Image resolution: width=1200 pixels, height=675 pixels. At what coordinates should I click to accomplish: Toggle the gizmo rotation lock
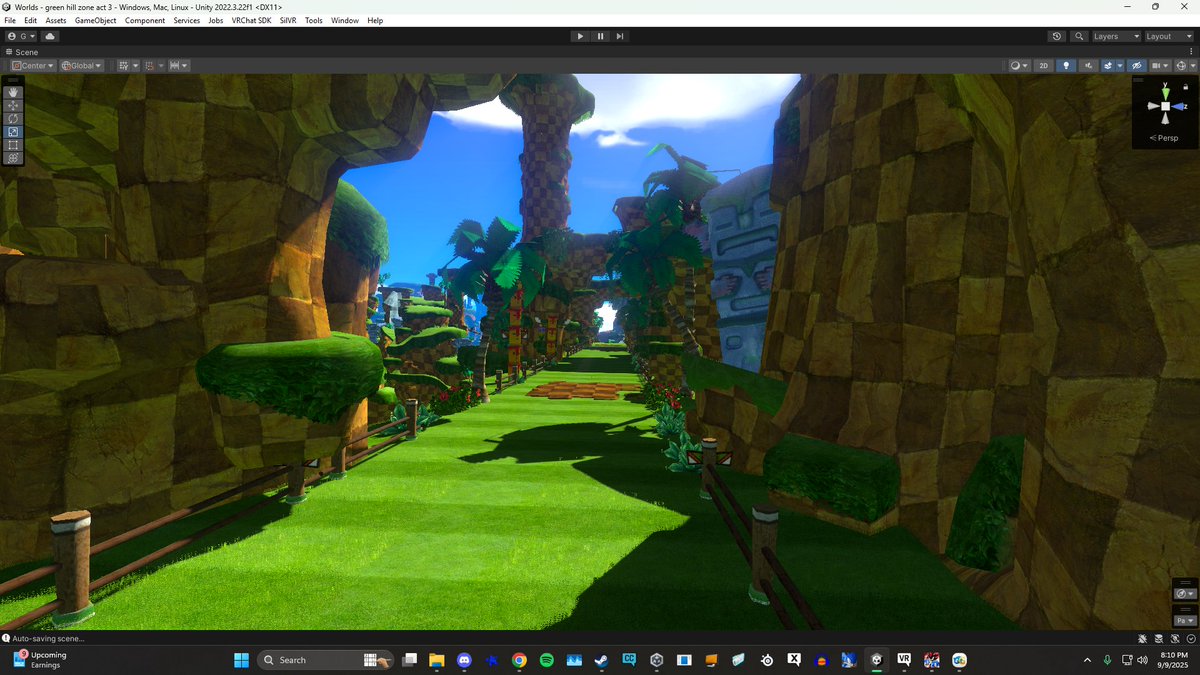1185,87
